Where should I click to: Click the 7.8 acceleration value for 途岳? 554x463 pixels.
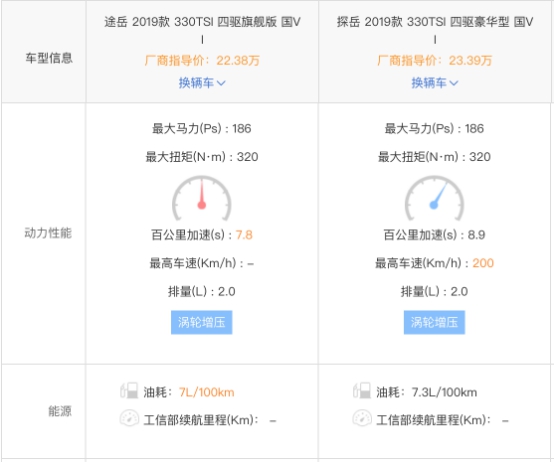(x=244, y=235)
